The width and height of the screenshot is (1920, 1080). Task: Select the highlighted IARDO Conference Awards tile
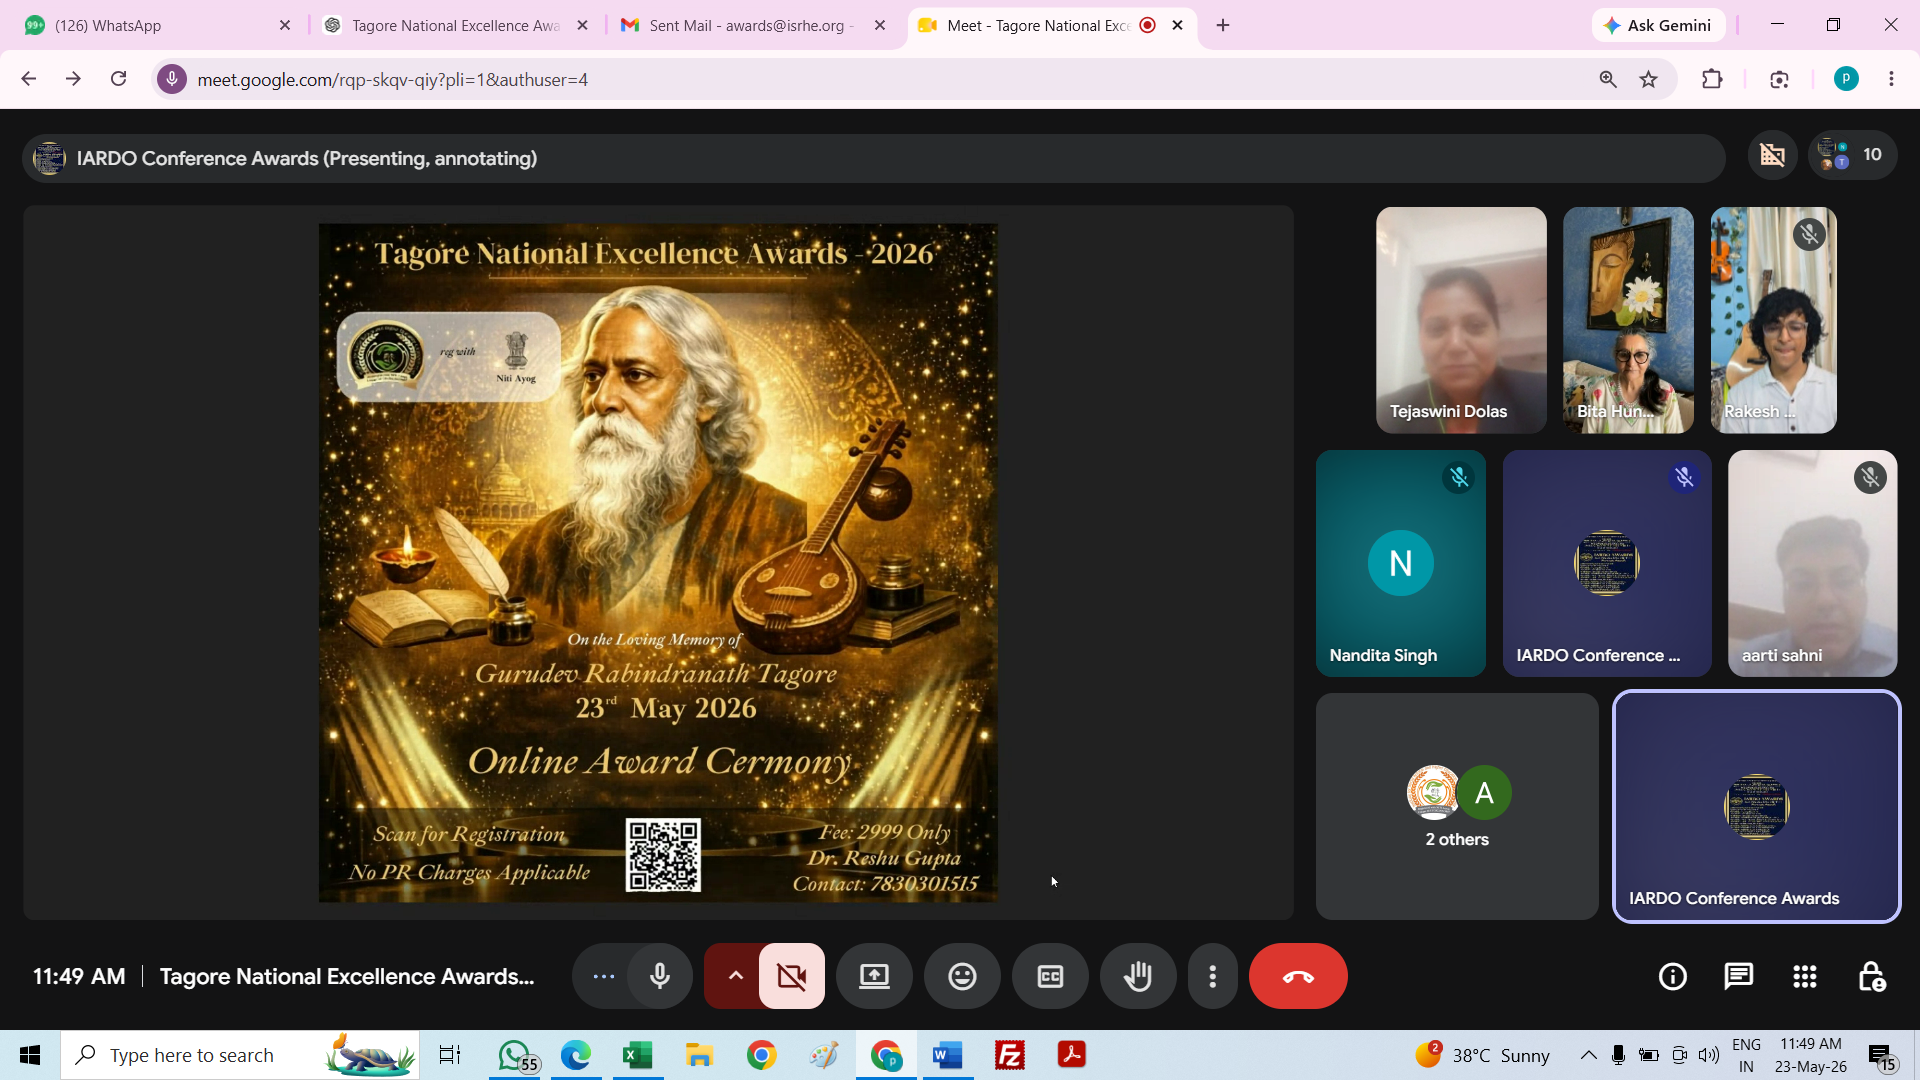(x=1756, y=806)
